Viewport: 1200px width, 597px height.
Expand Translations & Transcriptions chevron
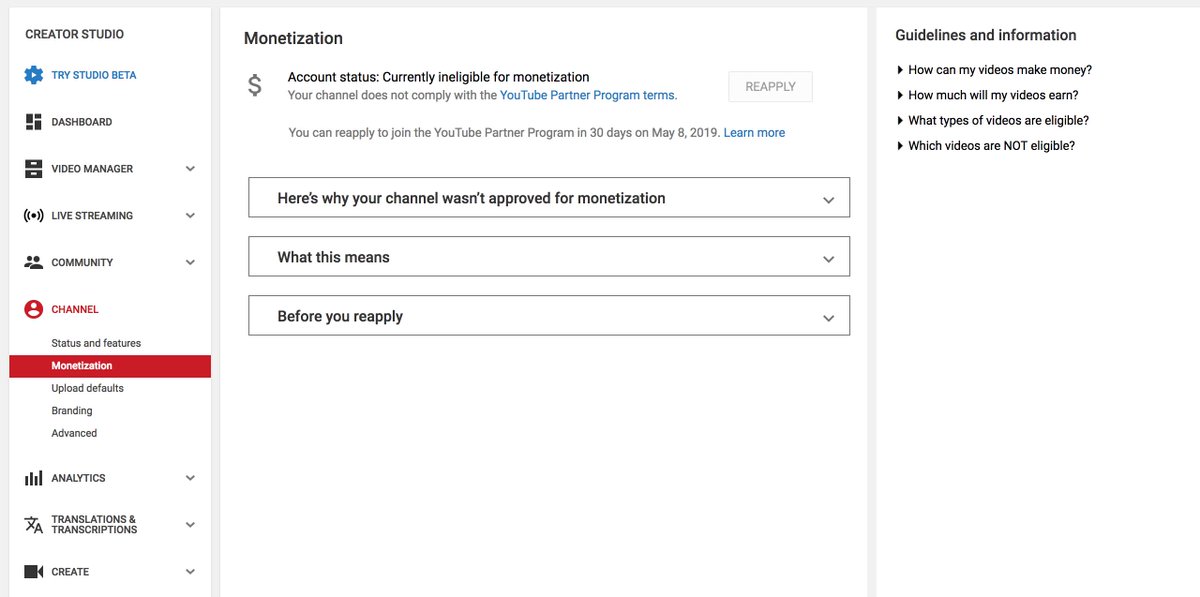pos(190,525)
